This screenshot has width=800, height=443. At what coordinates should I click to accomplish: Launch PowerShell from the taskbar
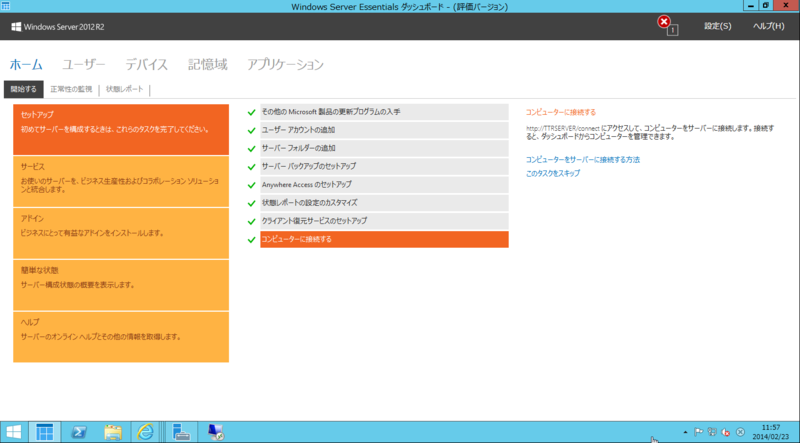pos(79,432)
